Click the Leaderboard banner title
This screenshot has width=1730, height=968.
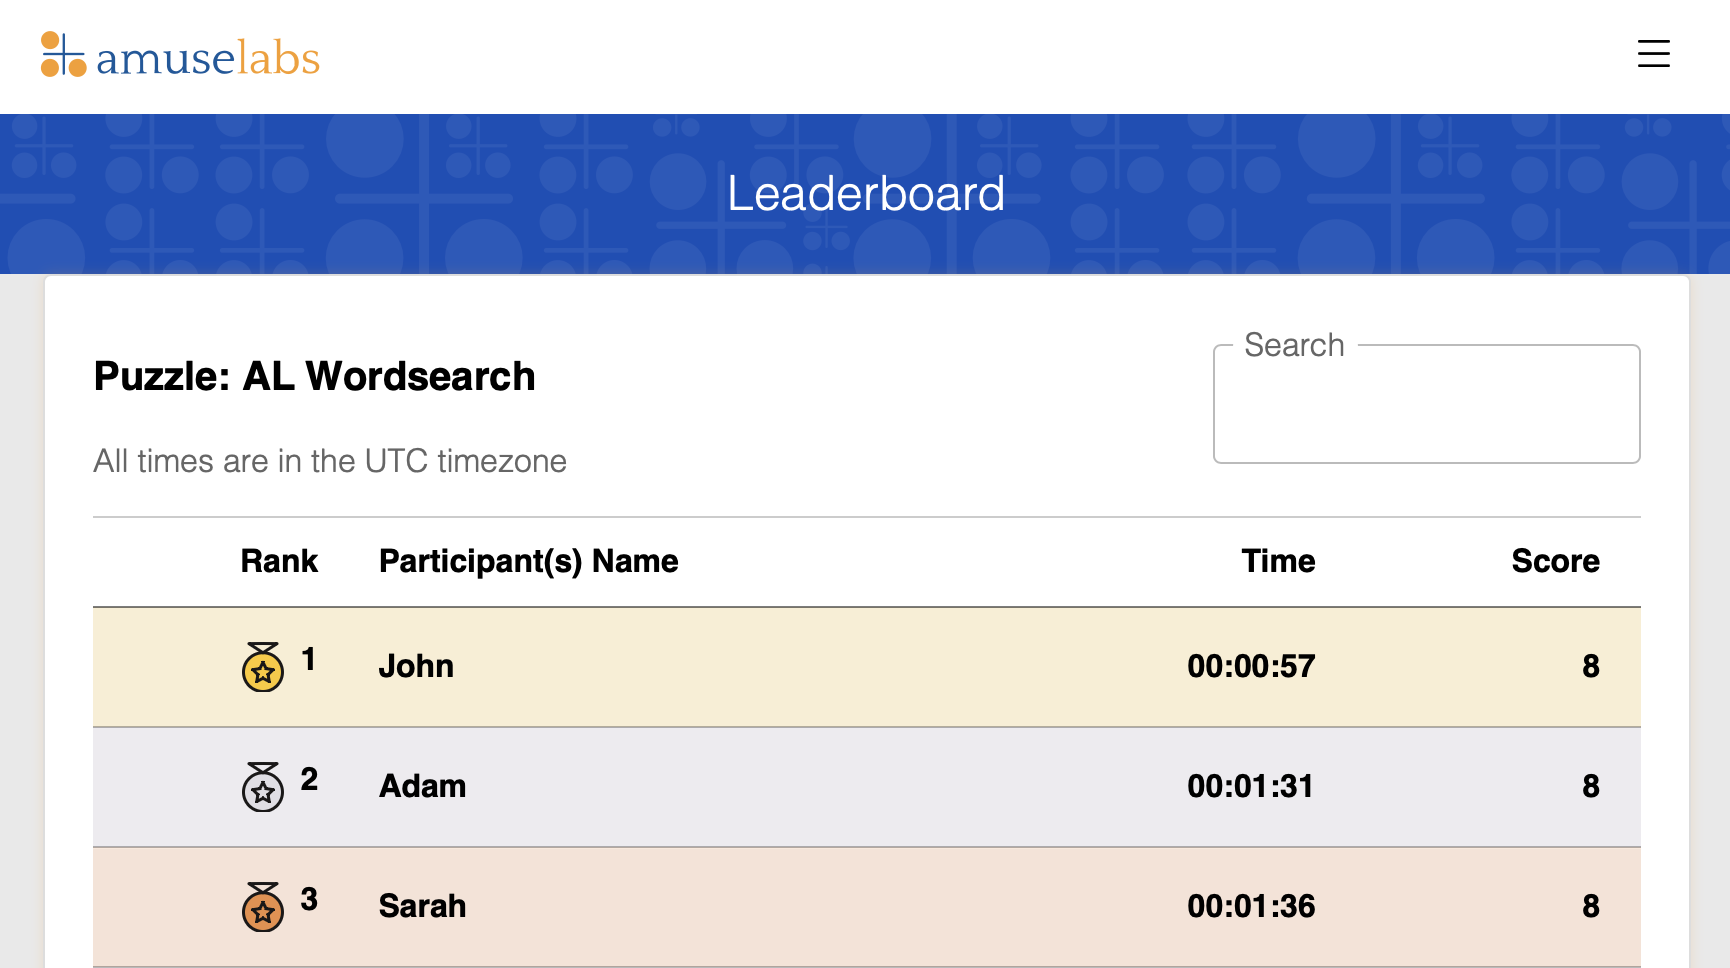point(865,193)
